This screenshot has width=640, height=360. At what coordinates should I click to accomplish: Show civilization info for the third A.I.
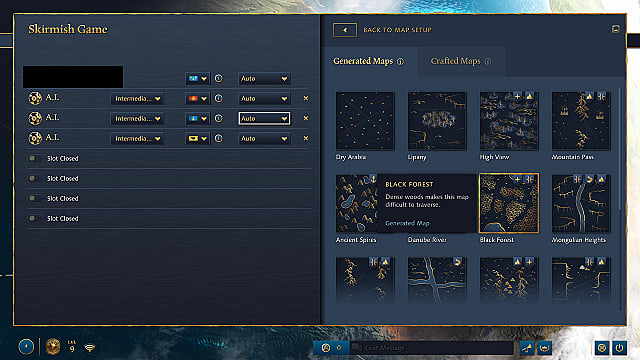pyautogui.click(x=219, y=138)
